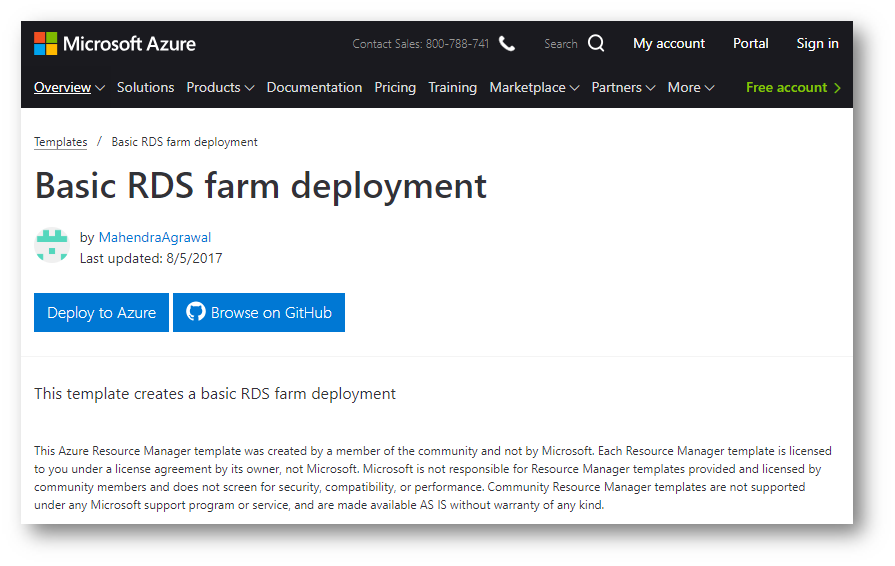This screenshot has height=566, width=895.
Task: Open the Training menu item
Action: click(453, 87)
